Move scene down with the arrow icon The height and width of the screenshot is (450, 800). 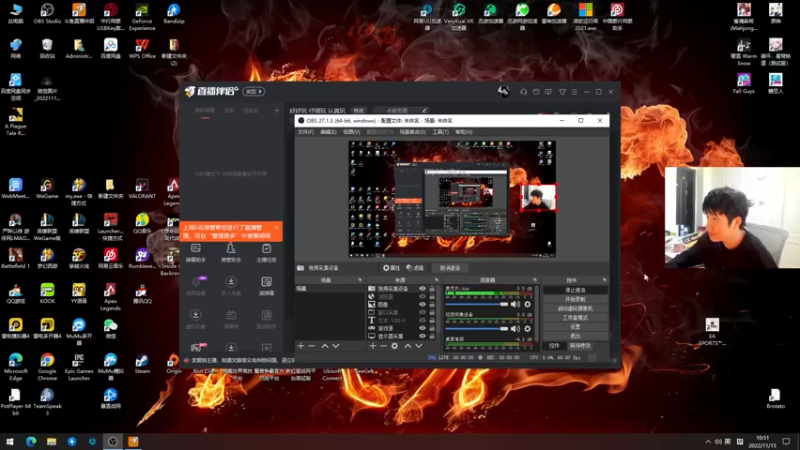pos(336,346)
